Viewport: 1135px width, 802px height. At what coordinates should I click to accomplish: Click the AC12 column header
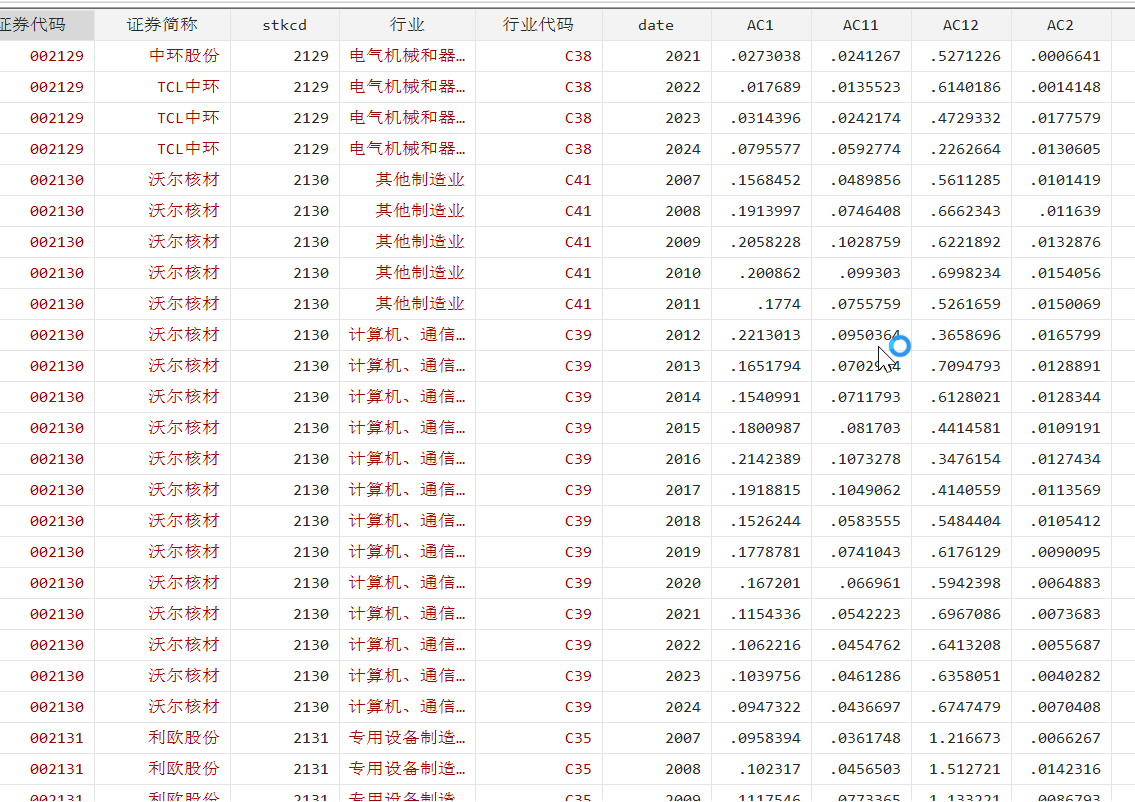point(961,25)
